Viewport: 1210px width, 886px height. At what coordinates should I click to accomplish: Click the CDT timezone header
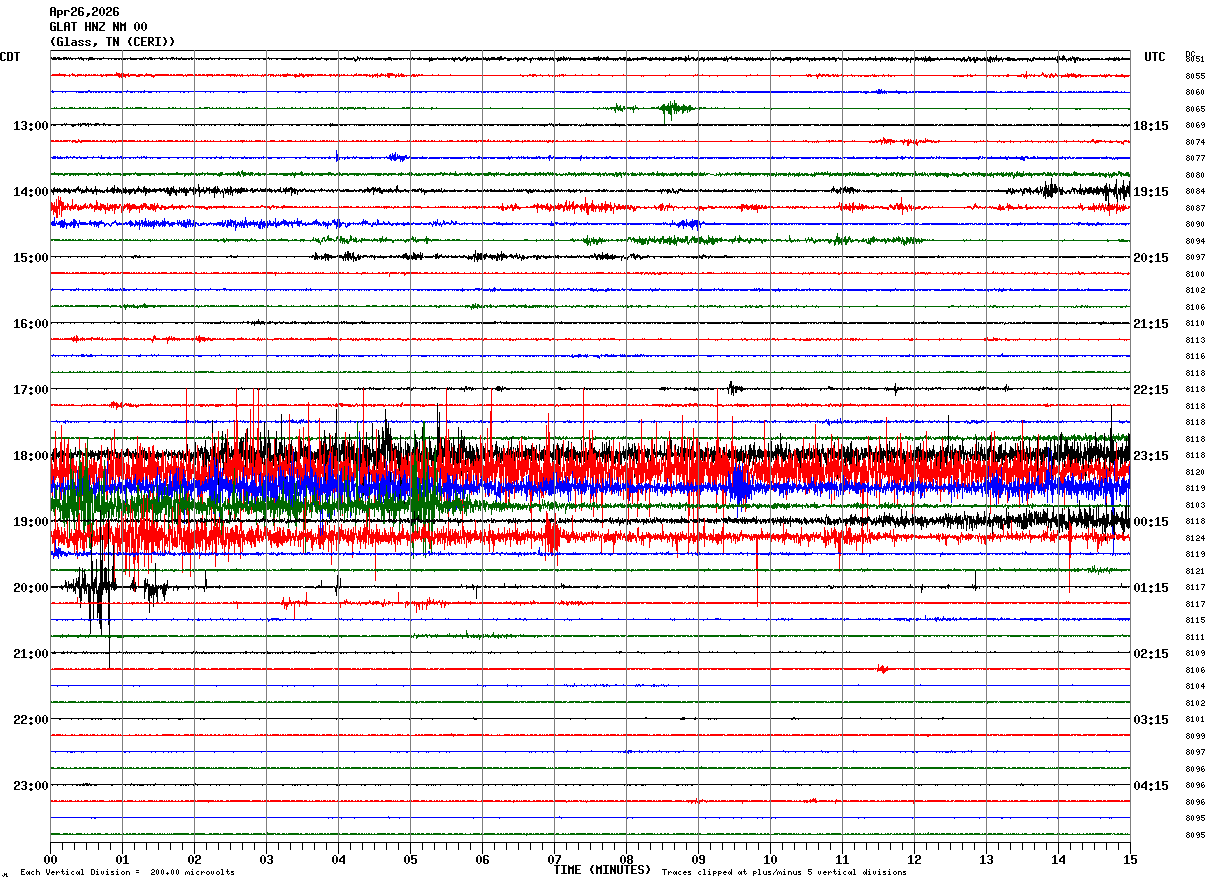click(x=10, y=57)
